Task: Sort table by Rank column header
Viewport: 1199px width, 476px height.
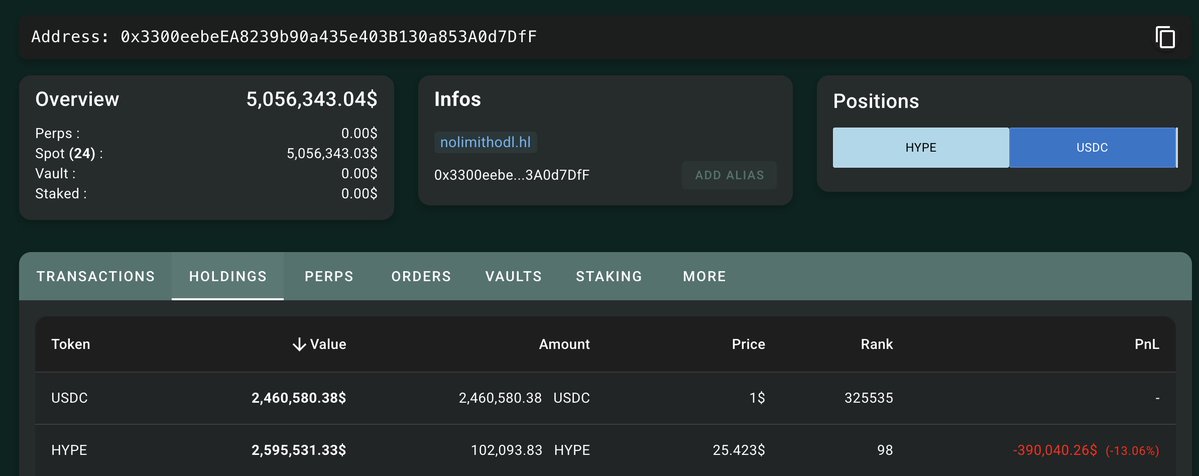Action: click(876, 344)
